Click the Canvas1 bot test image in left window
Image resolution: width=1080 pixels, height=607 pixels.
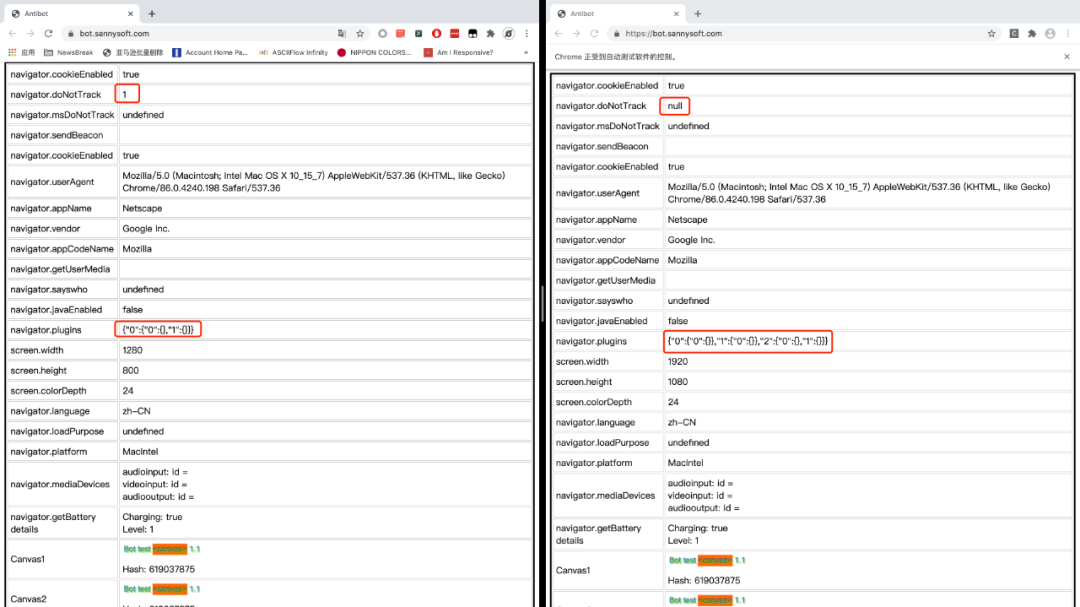point(162,549)
